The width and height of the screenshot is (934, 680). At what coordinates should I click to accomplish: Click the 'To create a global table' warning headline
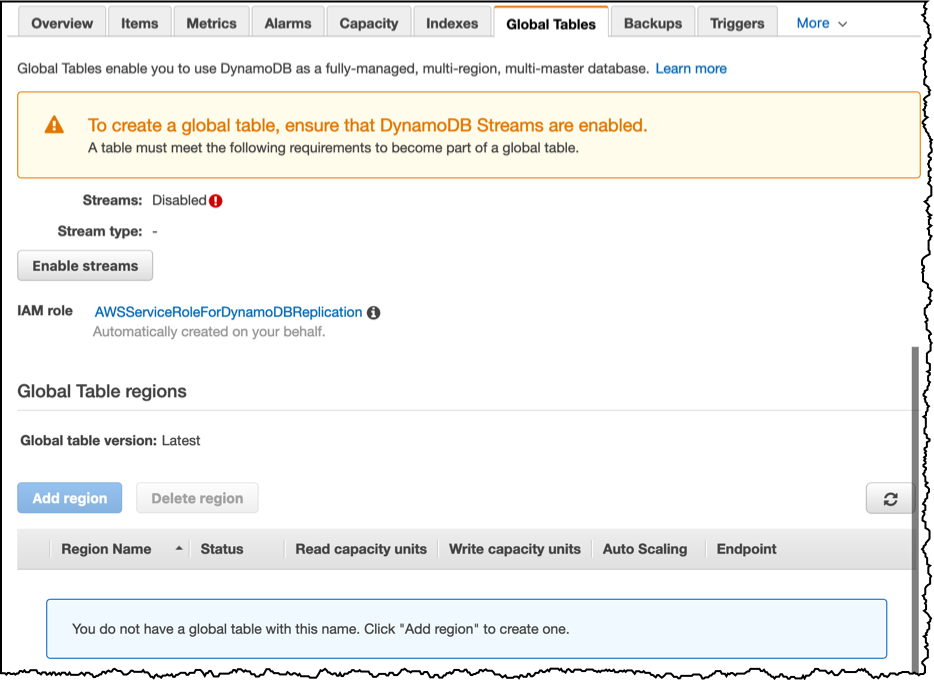coord(368,125)
